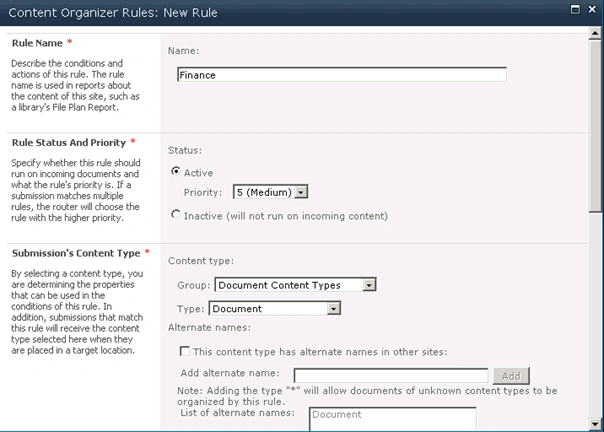Enable the alternate names in other sites checkbox
604x432 pixels.
(x=185, y=351)
